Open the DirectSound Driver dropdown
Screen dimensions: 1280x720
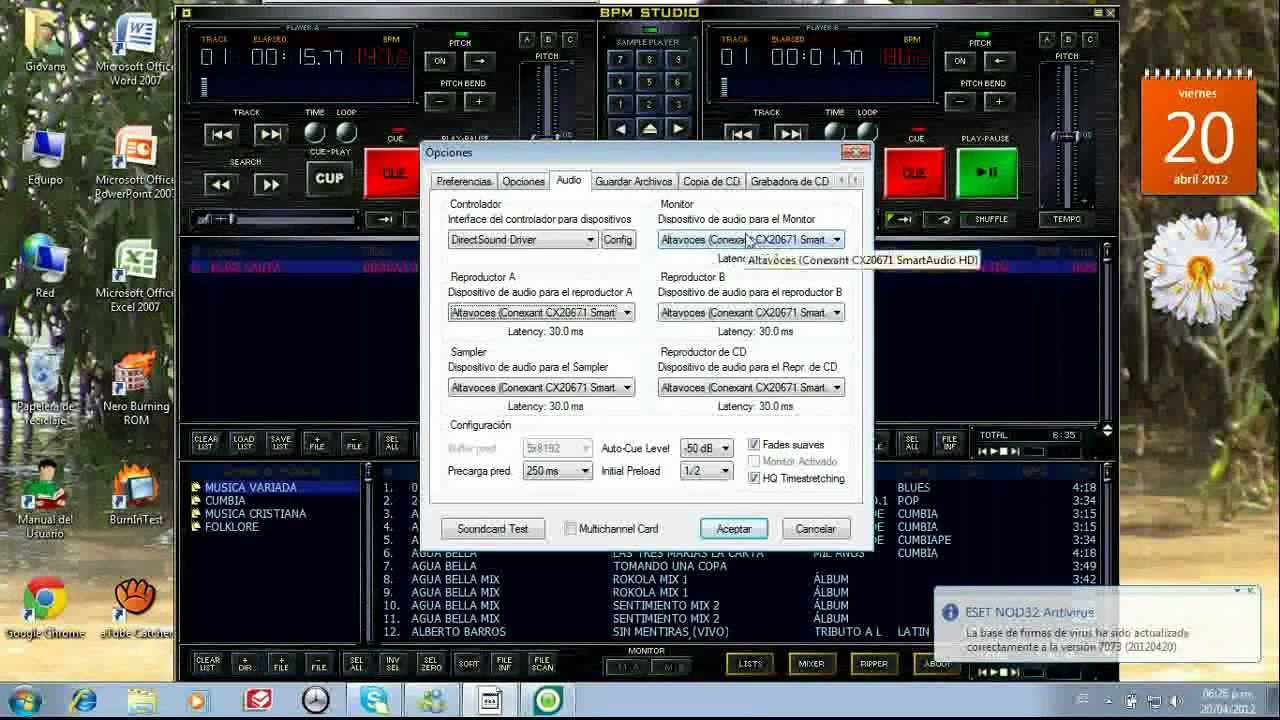coord(523,240)
